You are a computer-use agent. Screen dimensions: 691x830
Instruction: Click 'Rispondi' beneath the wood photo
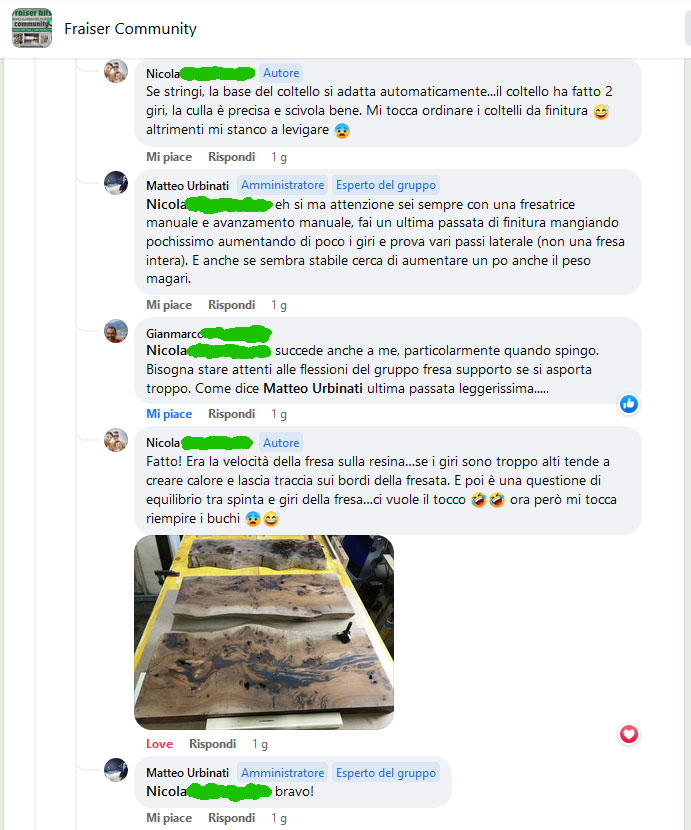click(x=212, y=744)
